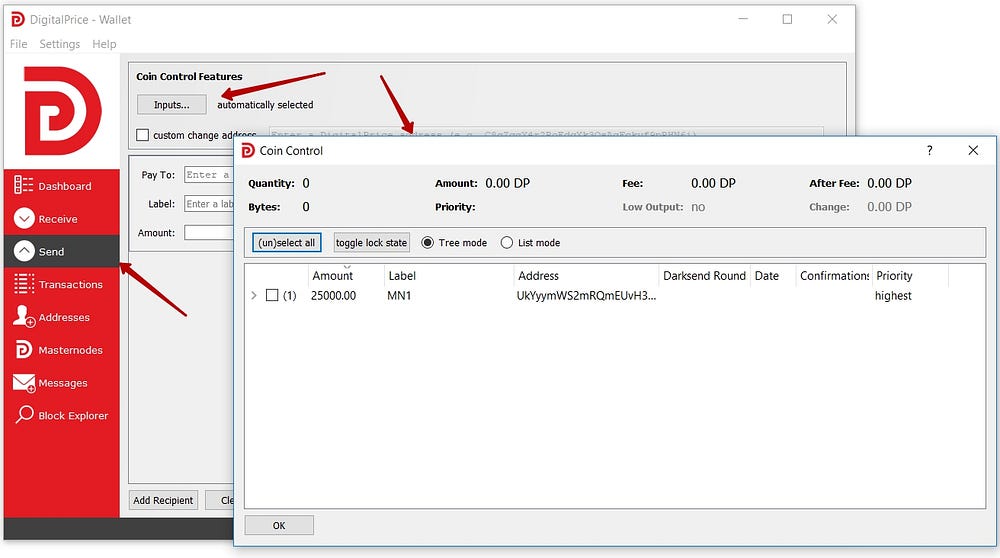
Task: Open the Dashboard icon in sidebar
Action: (x=23, y=185)
